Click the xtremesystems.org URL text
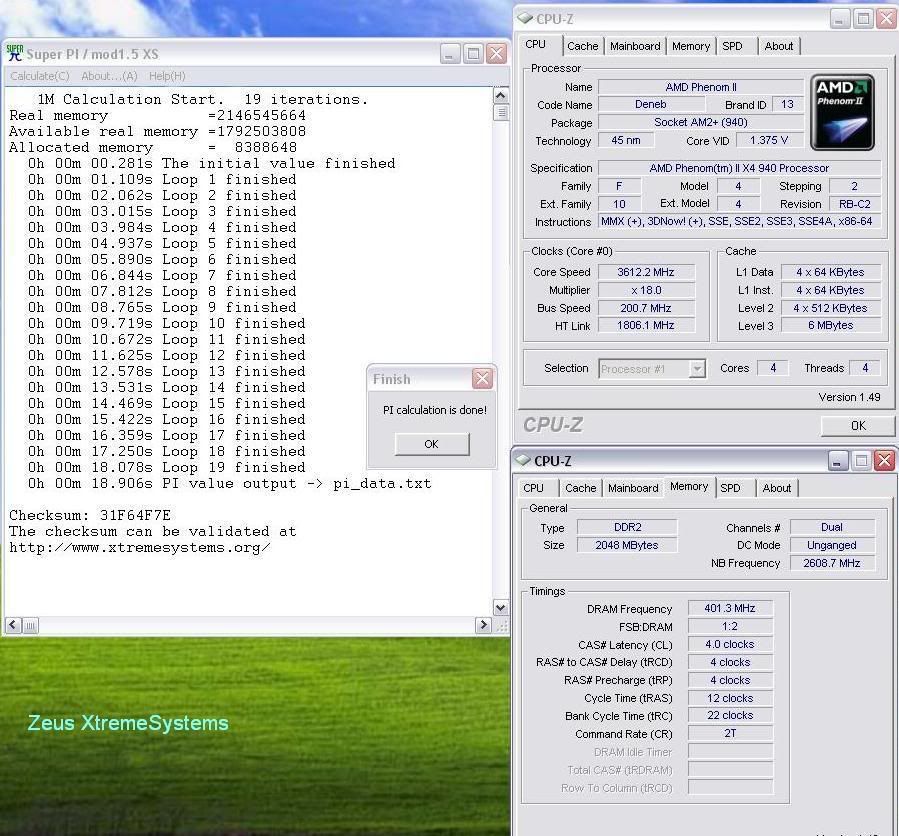 click(140, 548)
